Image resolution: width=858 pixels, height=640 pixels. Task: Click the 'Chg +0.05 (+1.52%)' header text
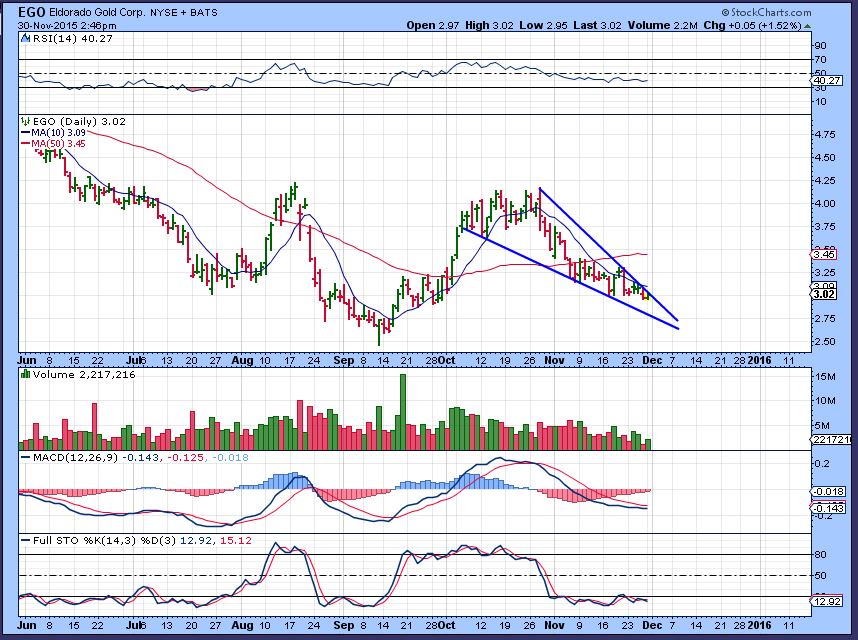point(752,25)
